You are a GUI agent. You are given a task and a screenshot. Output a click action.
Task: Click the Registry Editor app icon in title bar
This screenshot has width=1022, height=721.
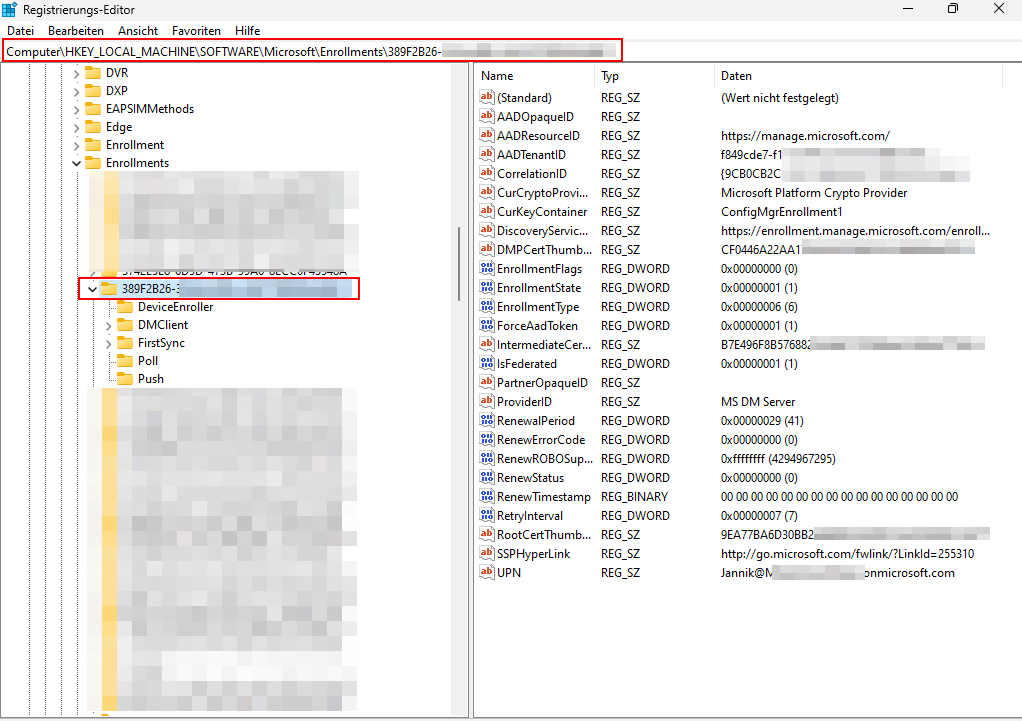[9, 10]
